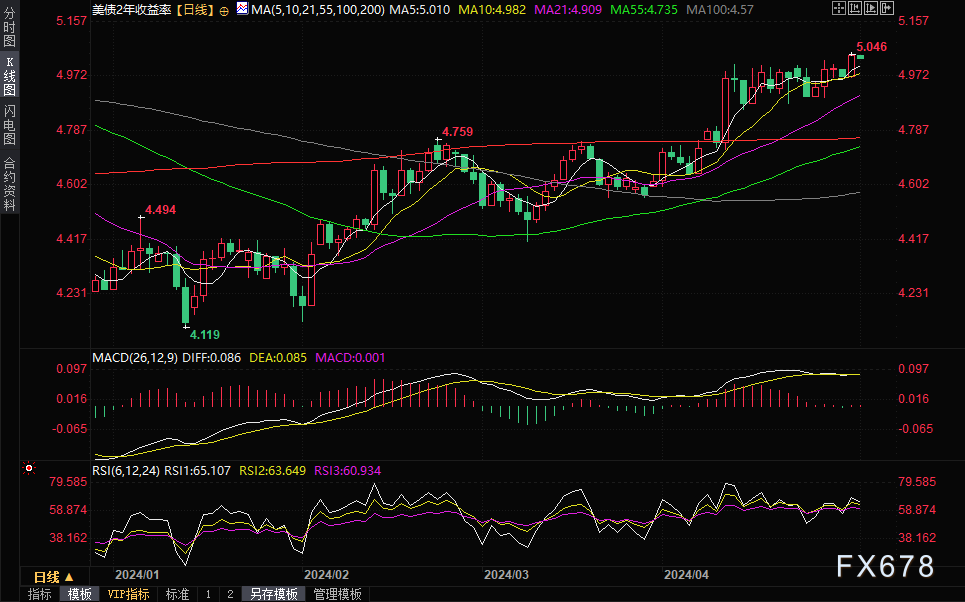This screenshot has width=965, height=602.
Task: Click the MA100:4.57 value label
Action: 719,10
